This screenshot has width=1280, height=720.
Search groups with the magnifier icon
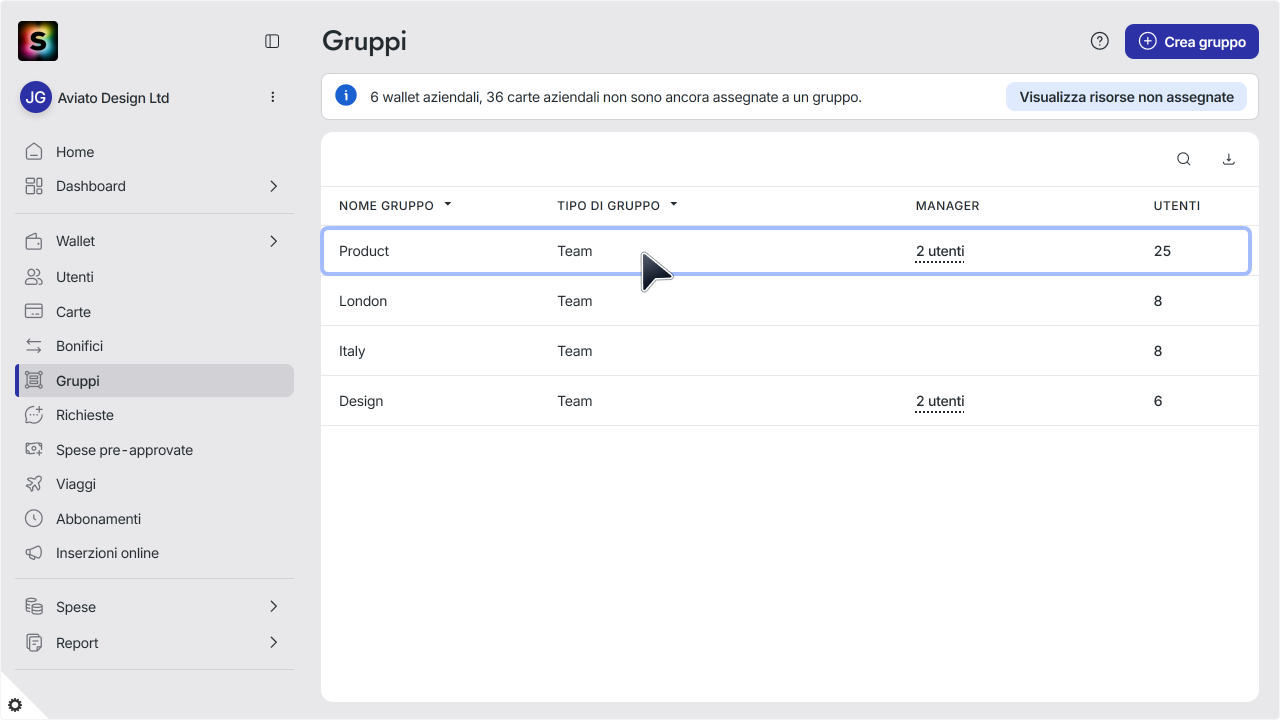click(x=1184, y=159)
